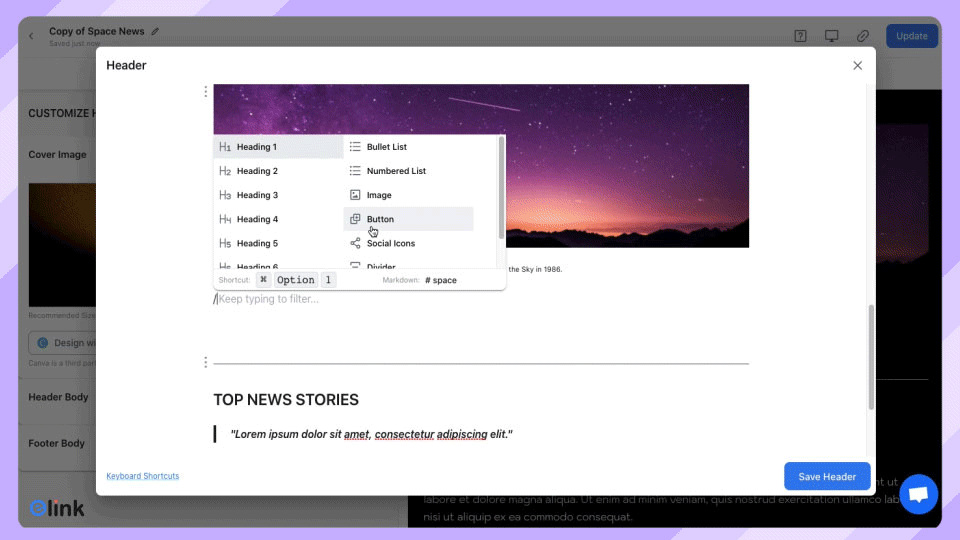Click the H3 heading icon
The image size is (960, 540).
tap(225, 195)
